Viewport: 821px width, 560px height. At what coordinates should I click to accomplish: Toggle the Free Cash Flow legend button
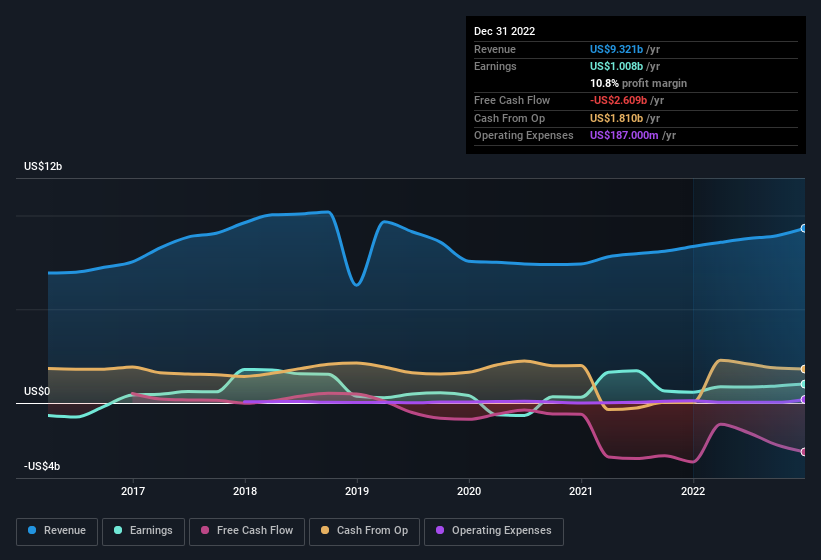click(x=247, y=531)
